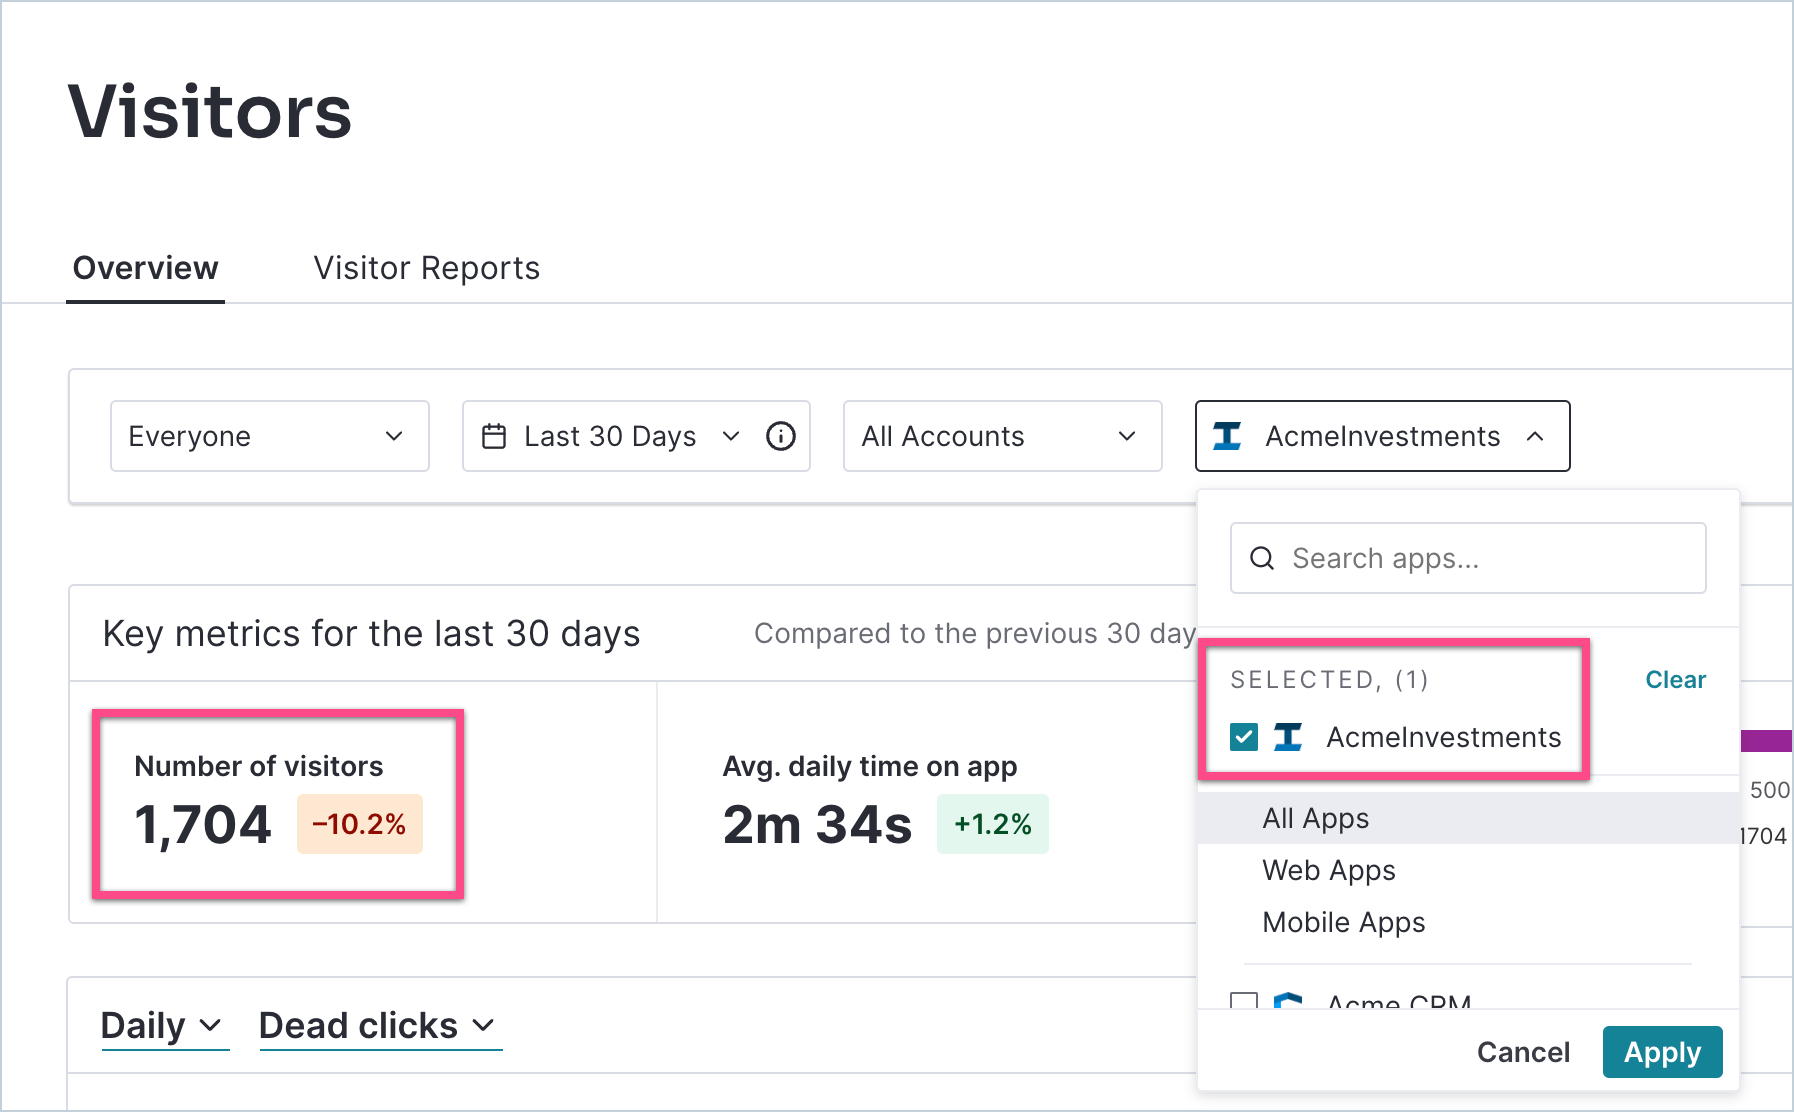The width and height of the screenshot is (1794, 1112).
Task: Switch to the Overview tab
Action: 146,268
